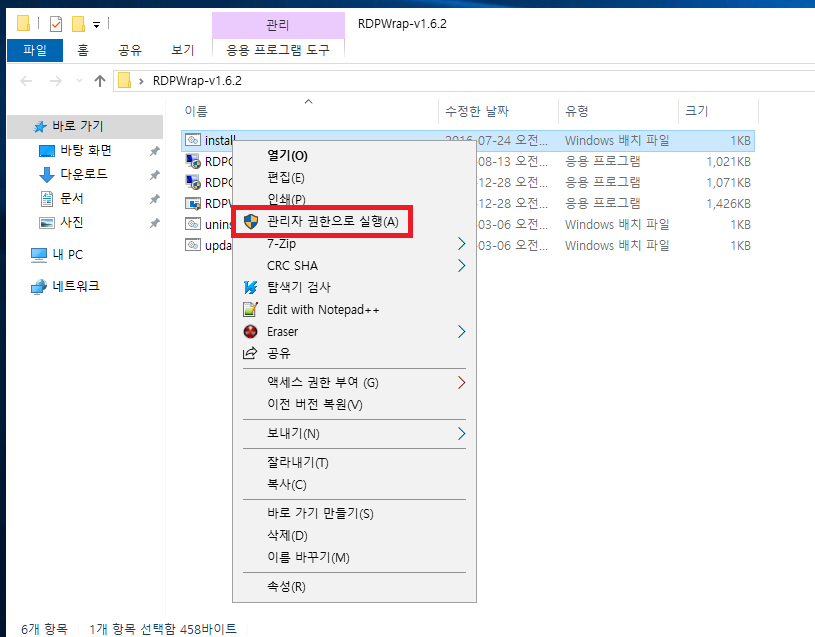The image size is (815, 637).
Task: Click the pin icon beside 바탕 화면
Action: pyautogui.click(x=154, y=151)
